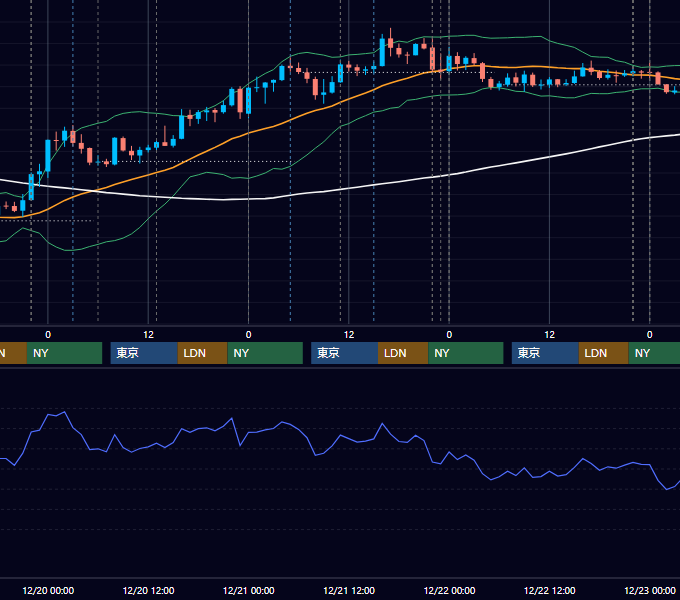Select the LDN session block on 12/22
The height and width of the screenshot is (600, 680).
tap(604, 353)
